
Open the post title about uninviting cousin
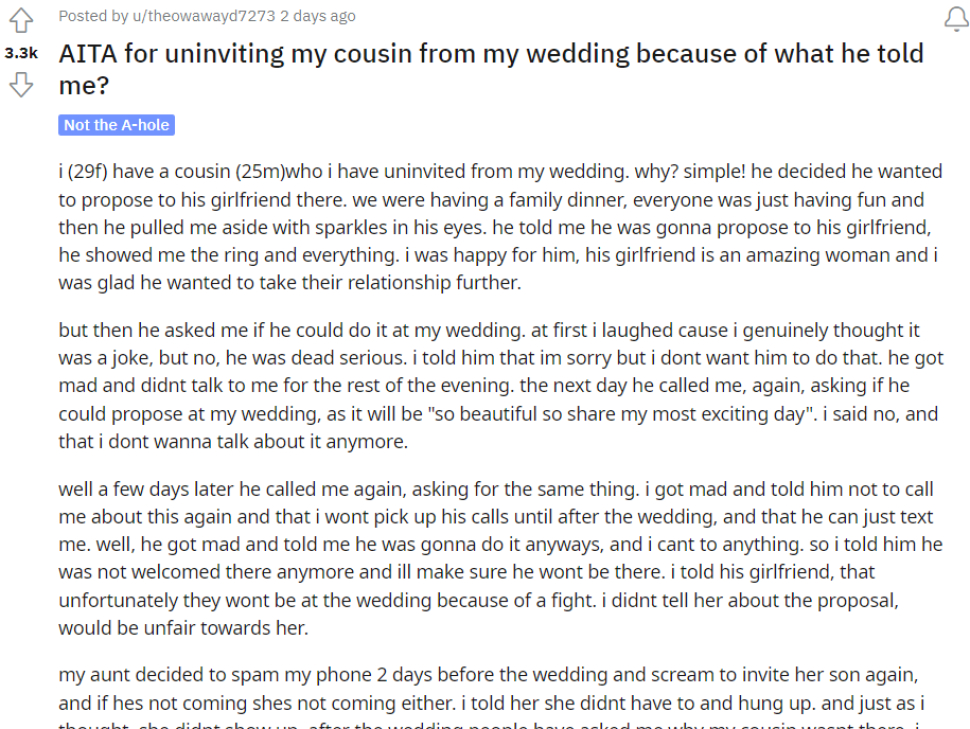(491, 69)
